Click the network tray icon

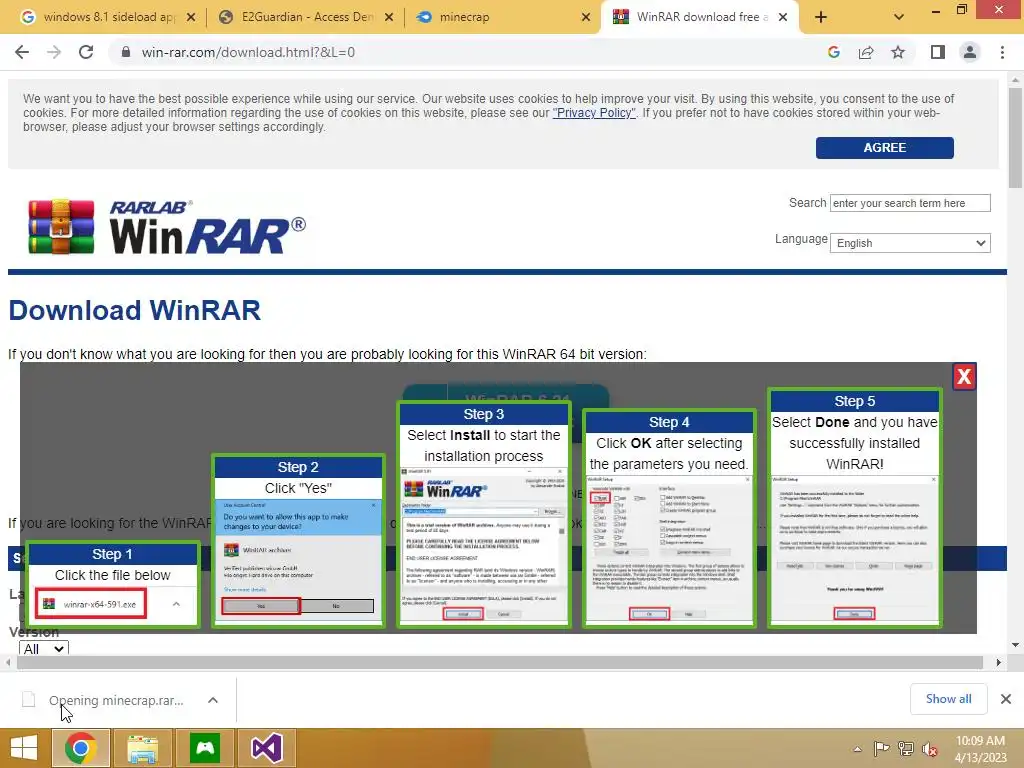point(906,749)
